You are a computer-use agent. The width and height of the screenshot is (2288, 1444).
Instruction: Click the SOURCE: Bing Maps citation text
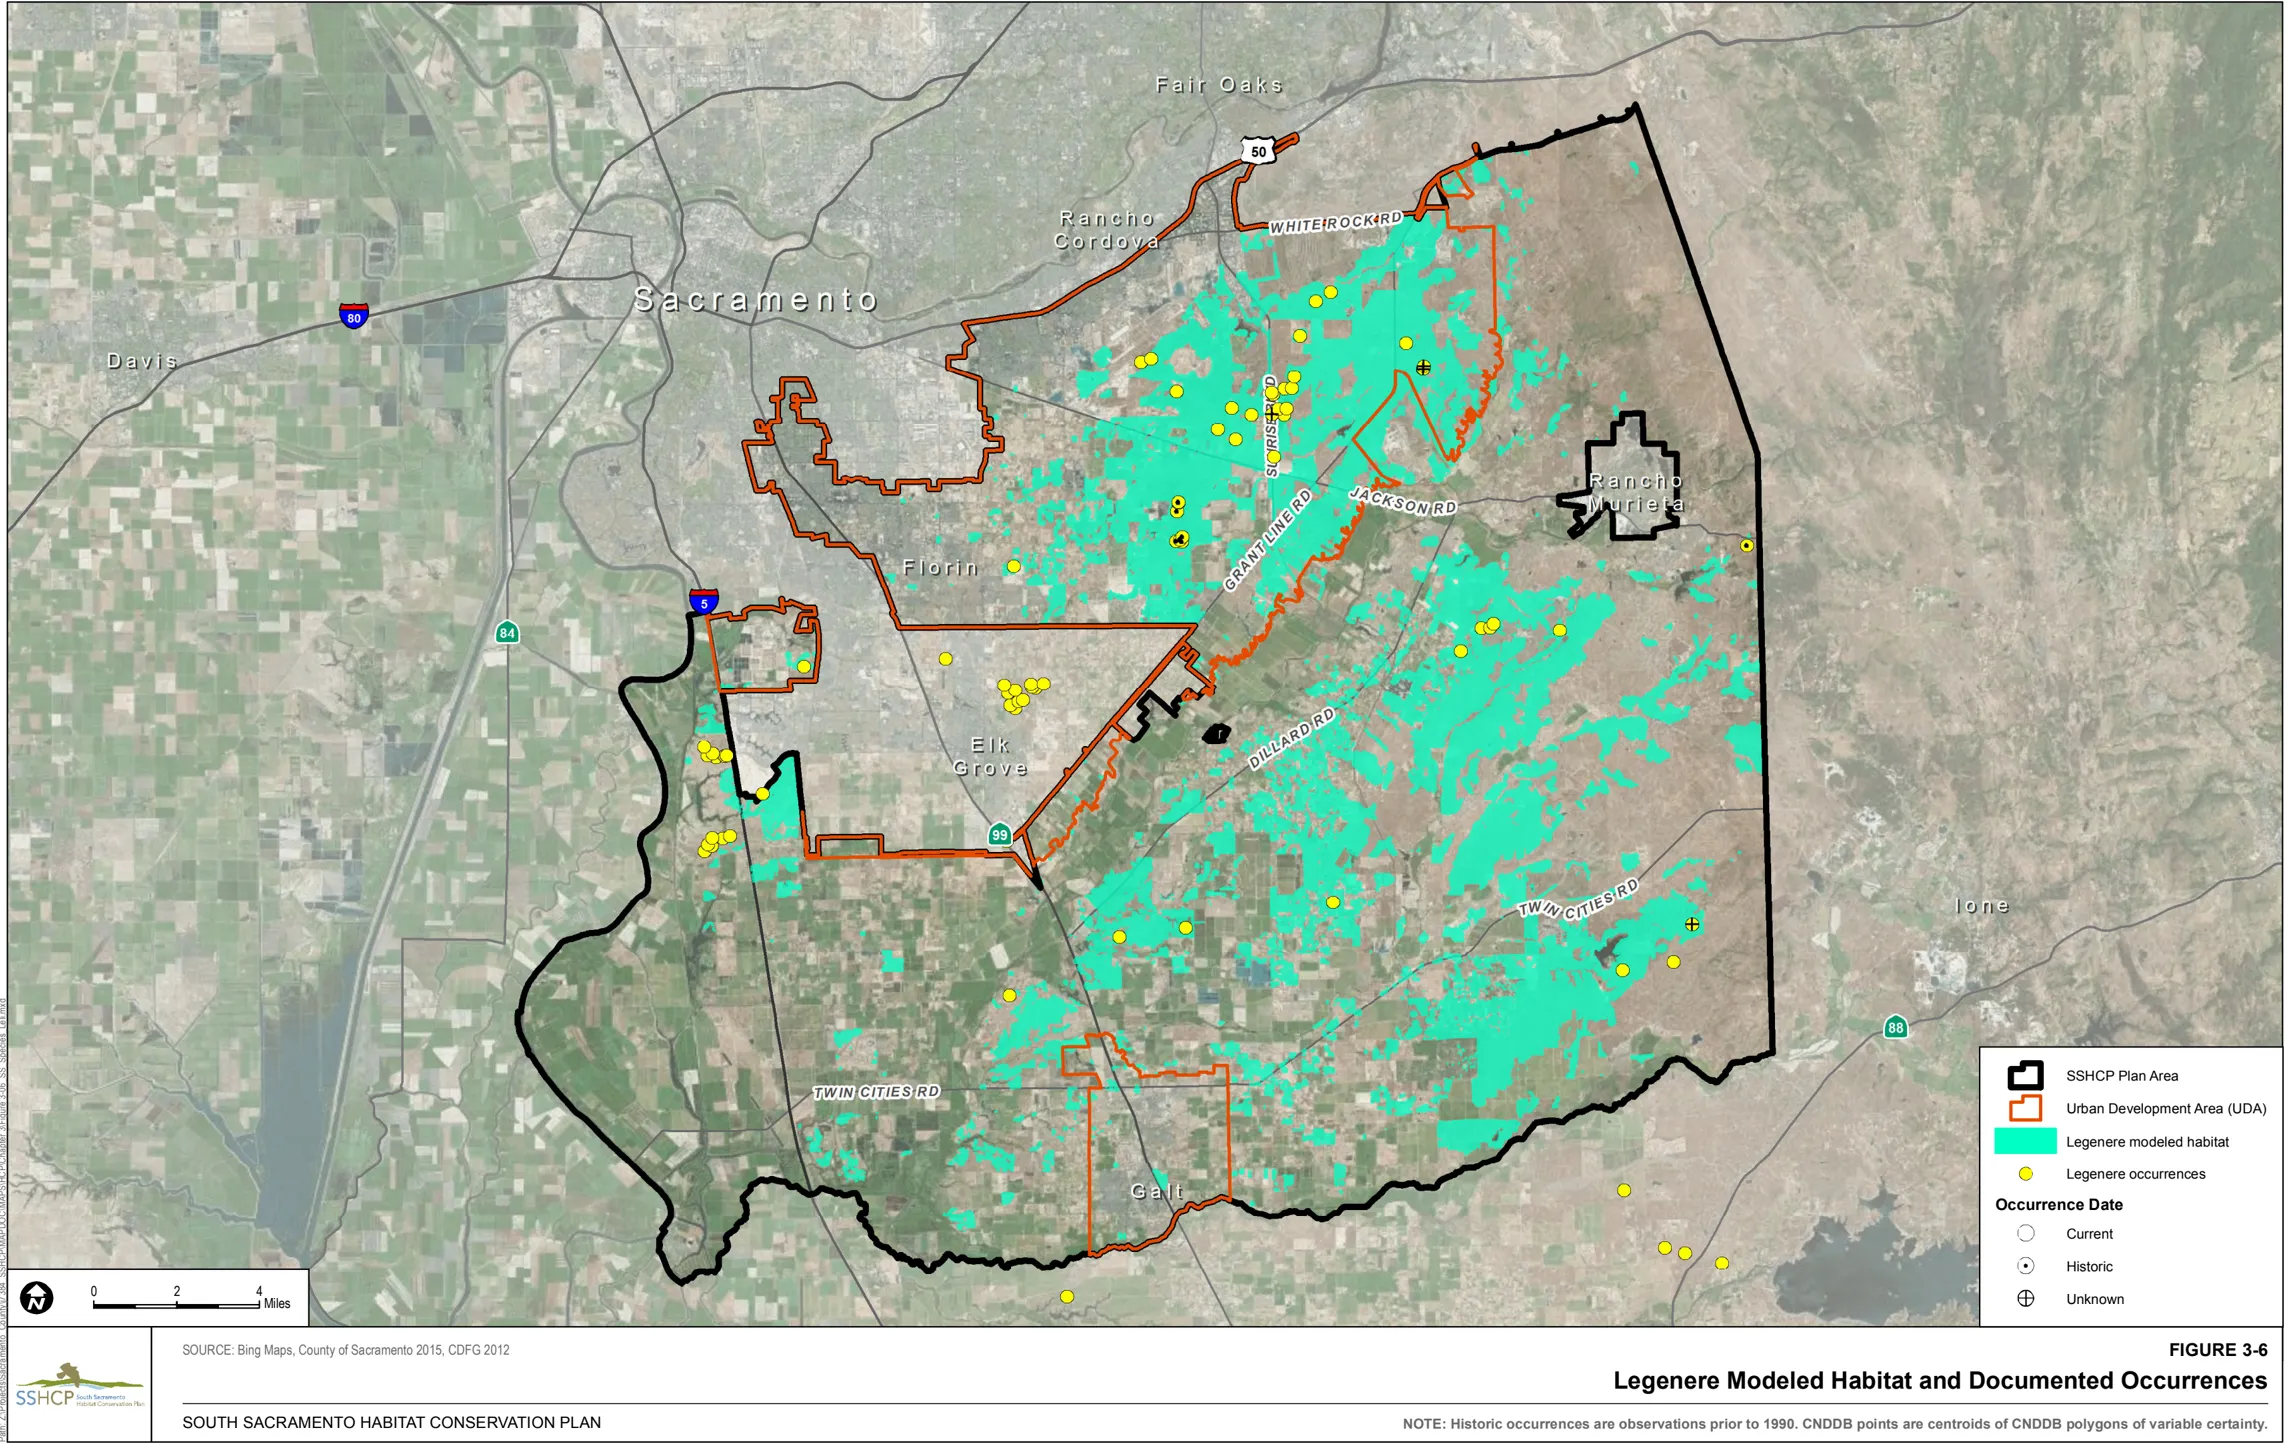345,1350
